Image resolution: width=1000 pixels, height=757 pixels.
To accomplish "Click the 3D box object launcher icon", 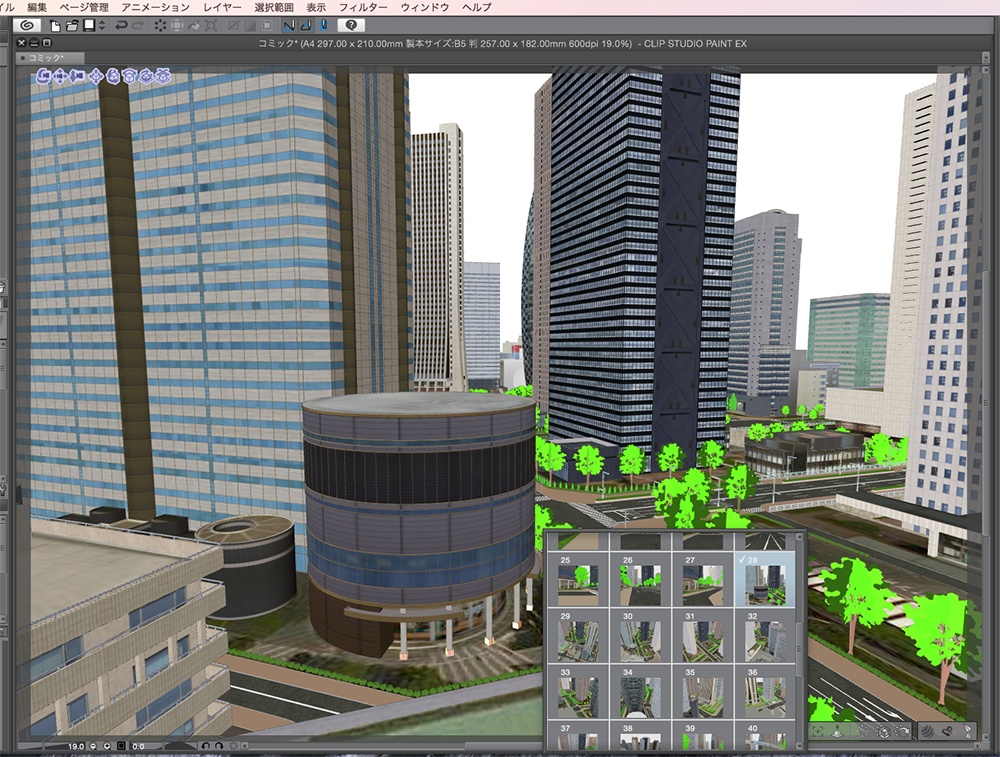I will (883, 731).
